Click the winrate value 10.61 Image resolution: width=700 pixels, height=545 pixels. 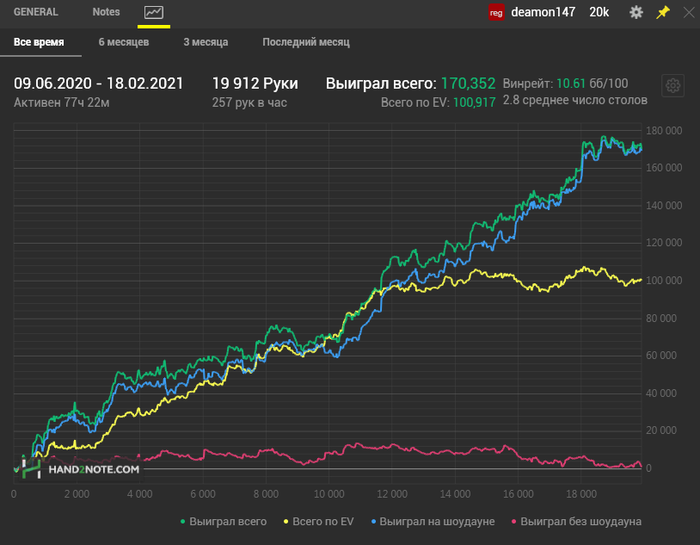[x=571, y=83]
